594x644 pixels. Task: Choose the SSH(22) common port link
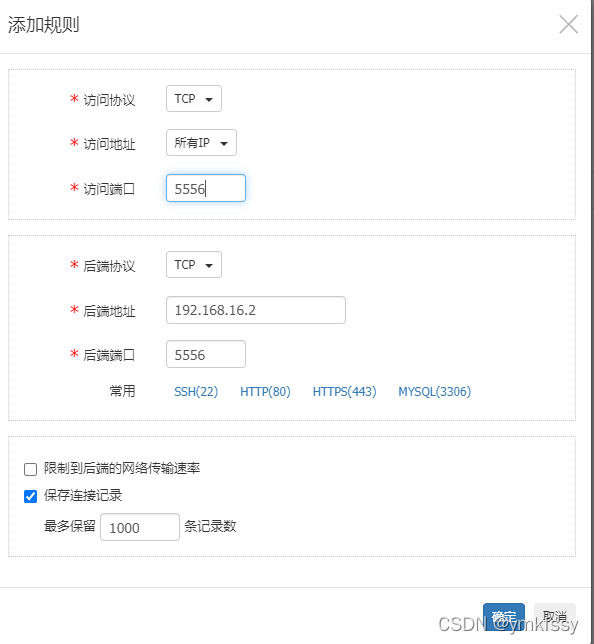pyautogui.click(x=196, y=391)
